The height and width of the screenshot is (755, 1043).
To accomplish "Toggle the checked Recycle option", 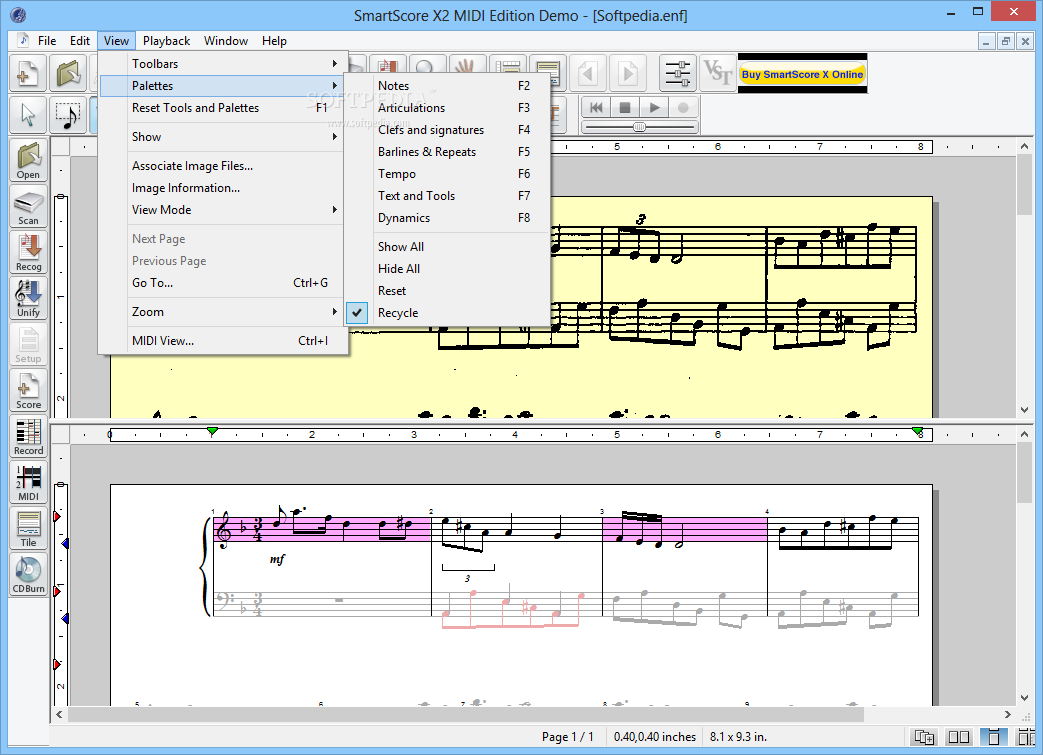I will [x=448, y=313].
